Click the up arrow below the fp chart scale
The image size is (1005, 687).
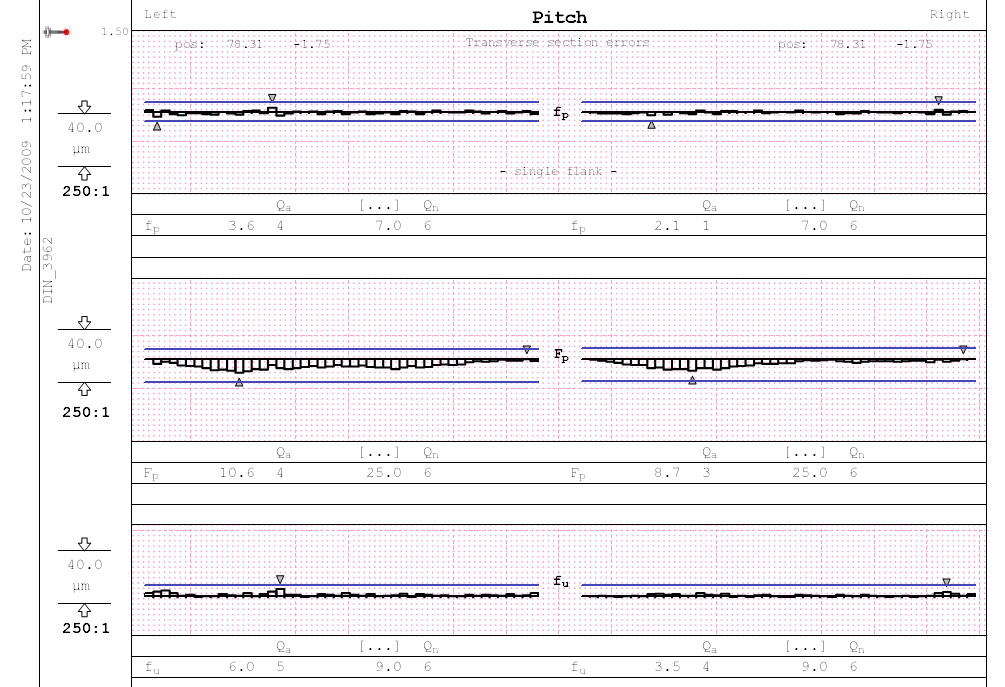coord(84,174)
